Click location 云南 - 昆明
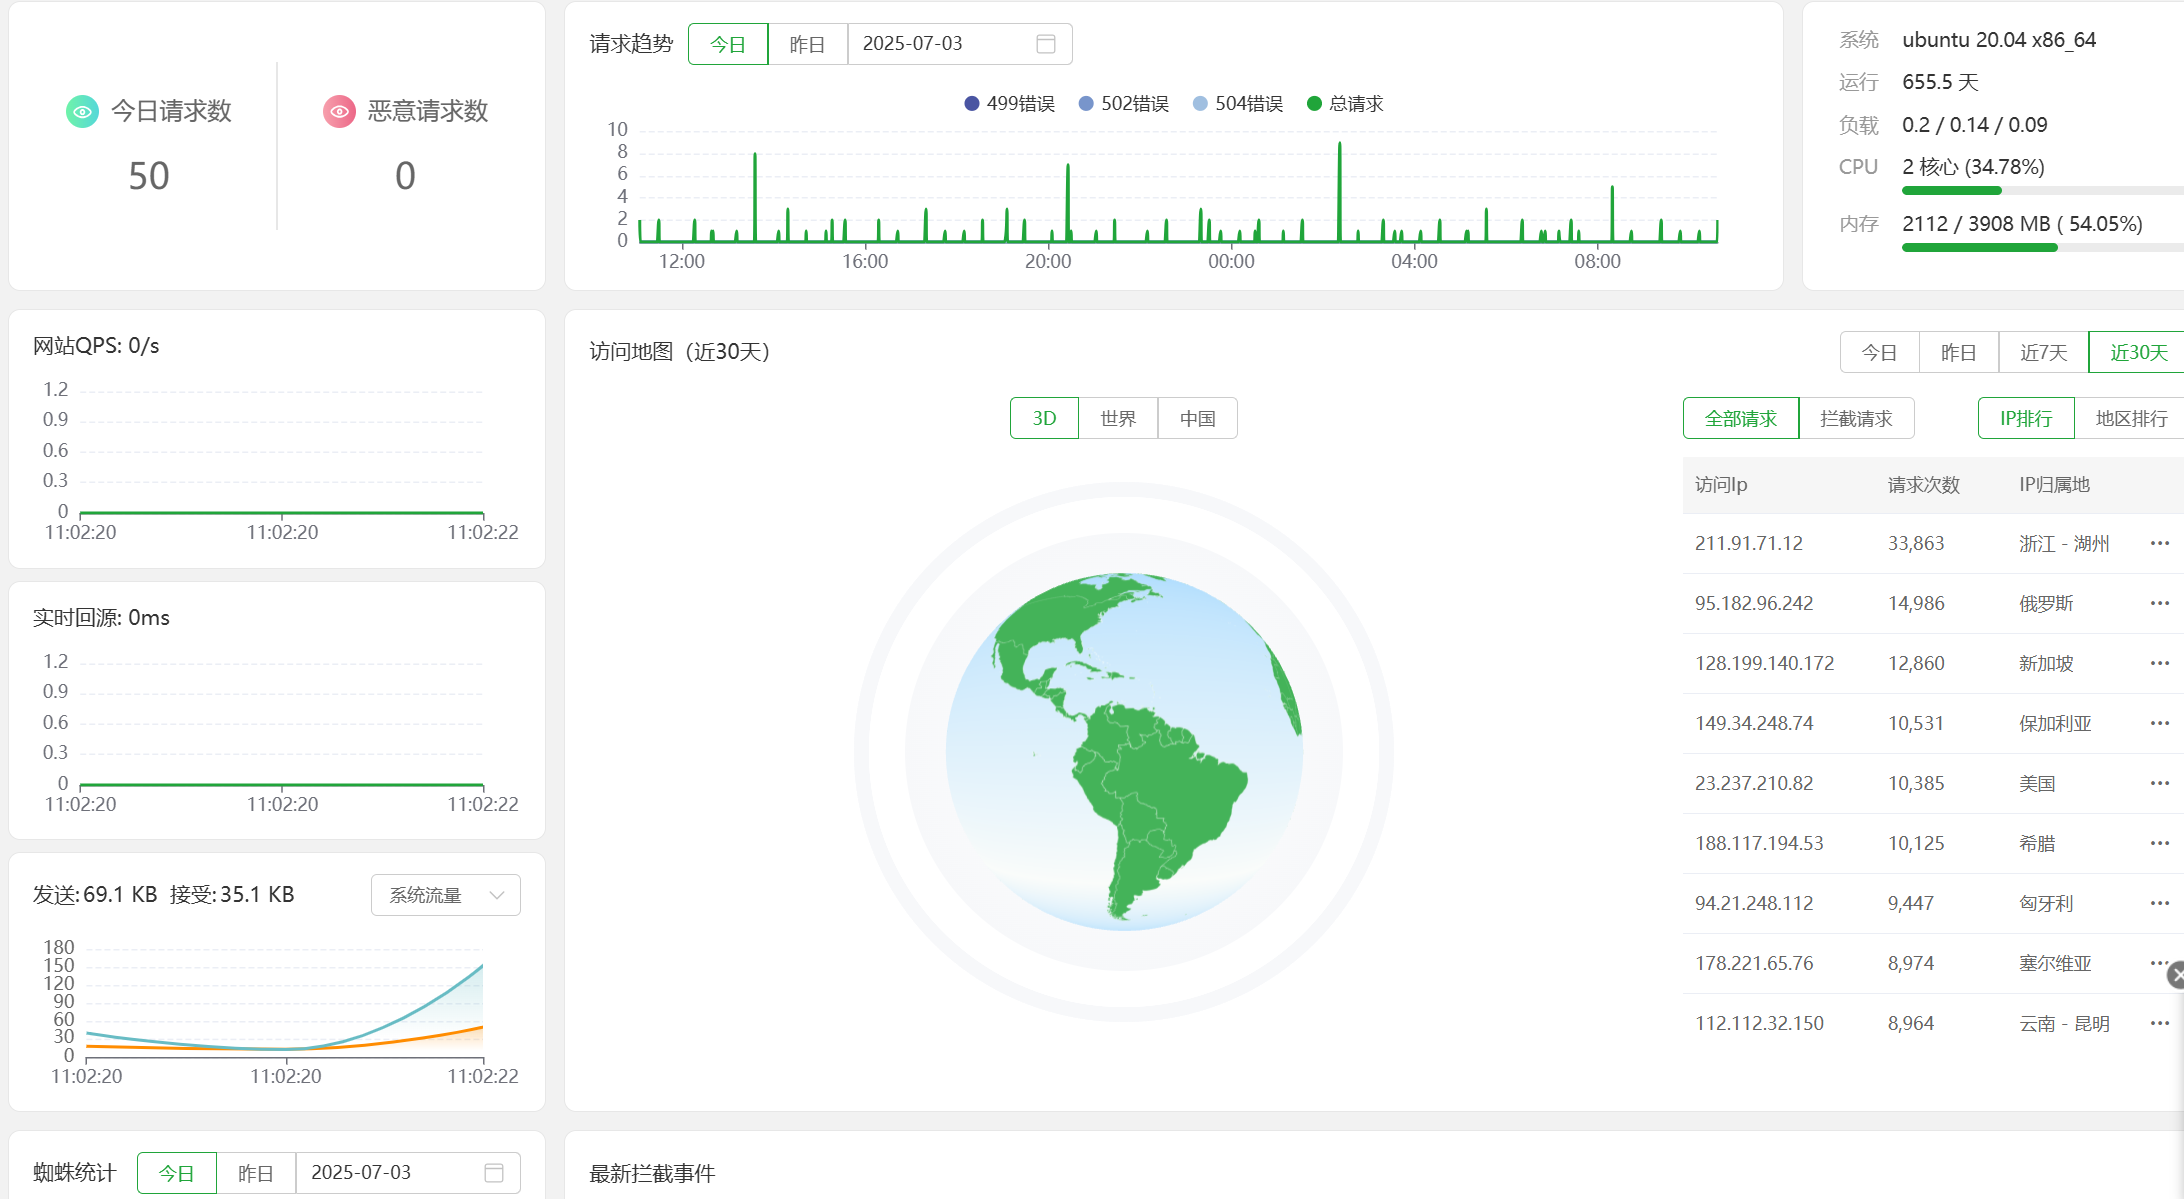 (2064, 1023)
